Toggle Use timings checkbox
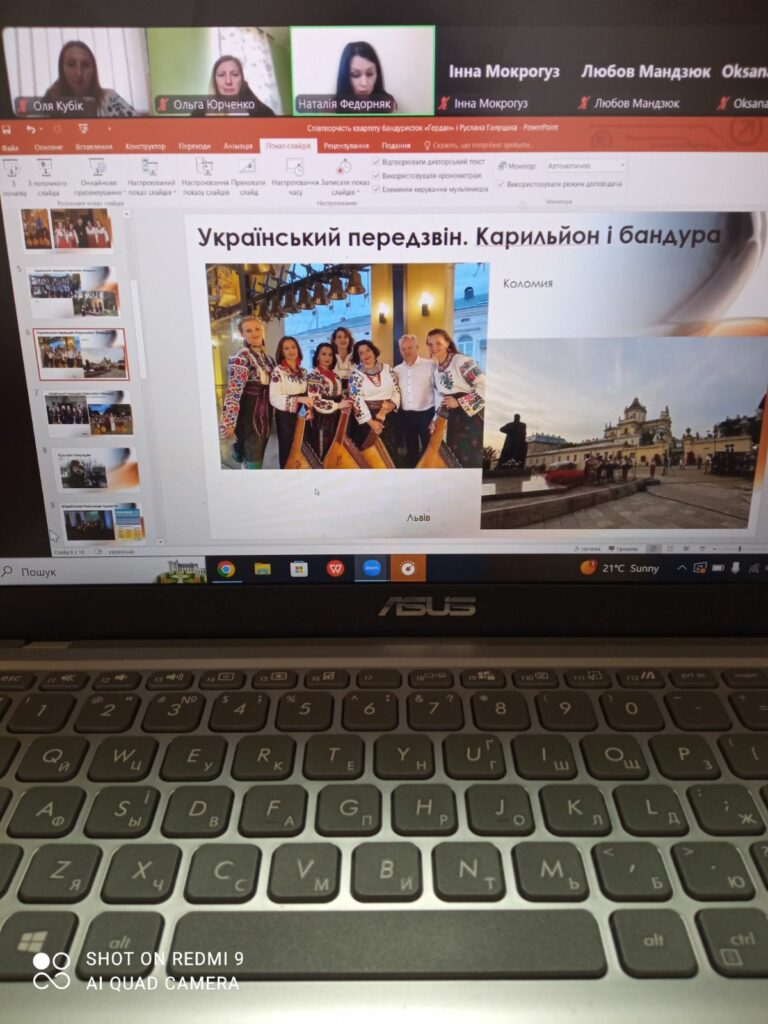The width and height of the screenshot is (768, 1024). click(x=376, y=176)
